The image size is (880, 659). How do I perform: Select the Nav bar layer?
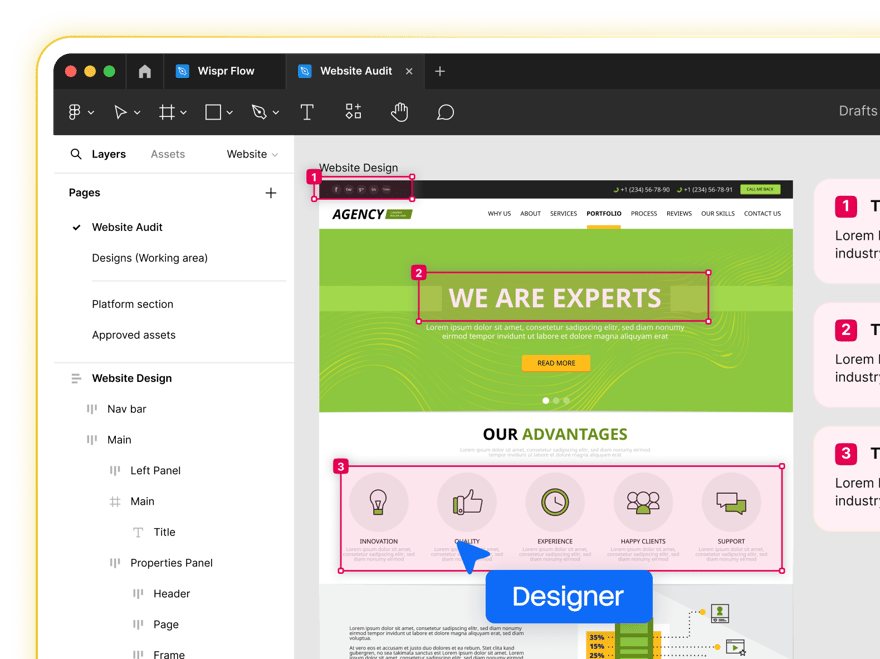tap(127, 409)
